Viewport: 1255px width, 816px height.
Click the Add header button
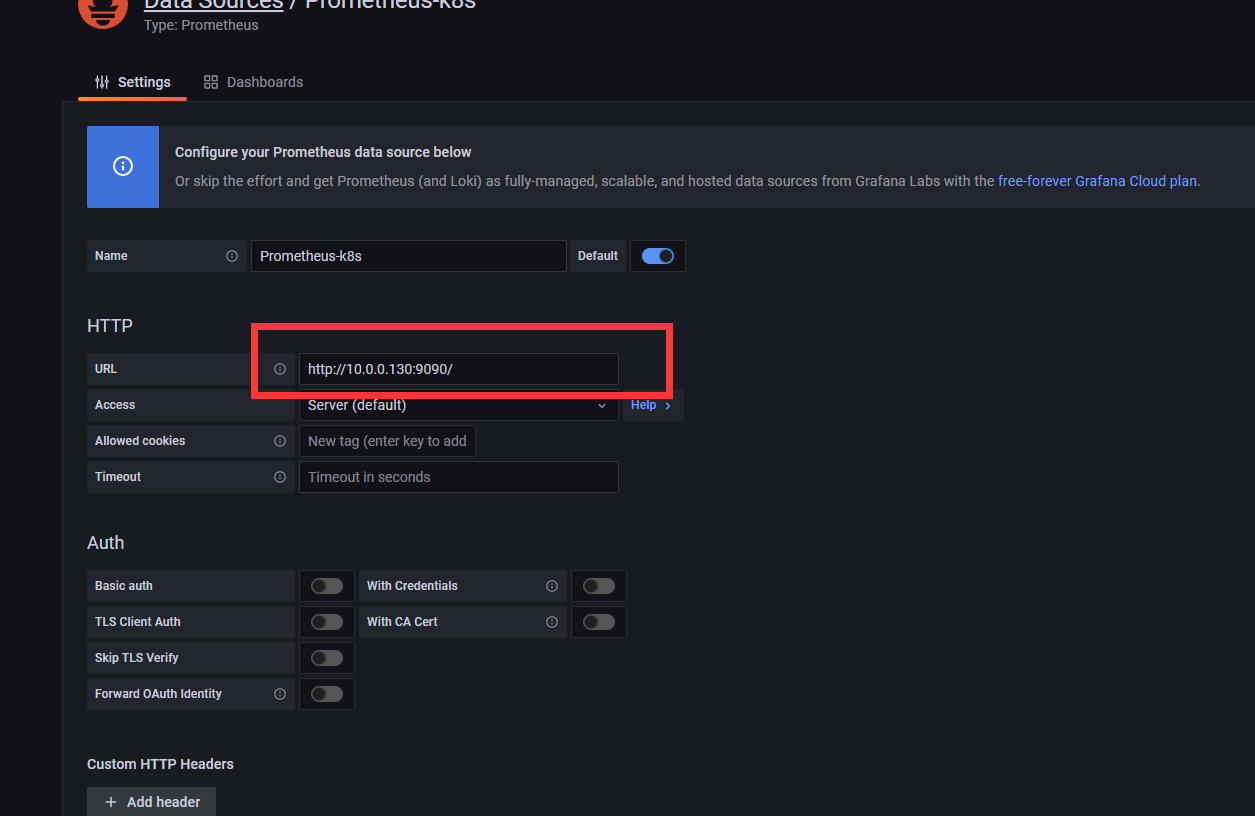[x=151, y=802]
